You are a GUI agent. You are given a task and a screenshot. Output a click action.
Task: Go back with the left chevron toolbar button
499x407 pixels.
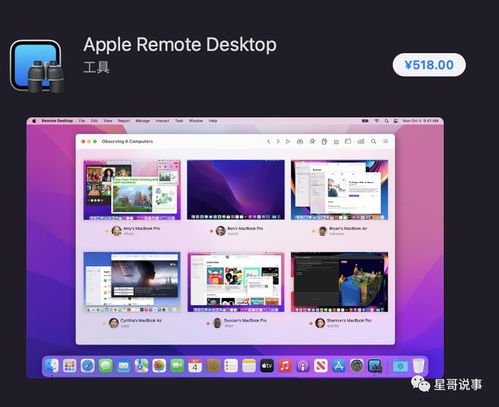268,141
